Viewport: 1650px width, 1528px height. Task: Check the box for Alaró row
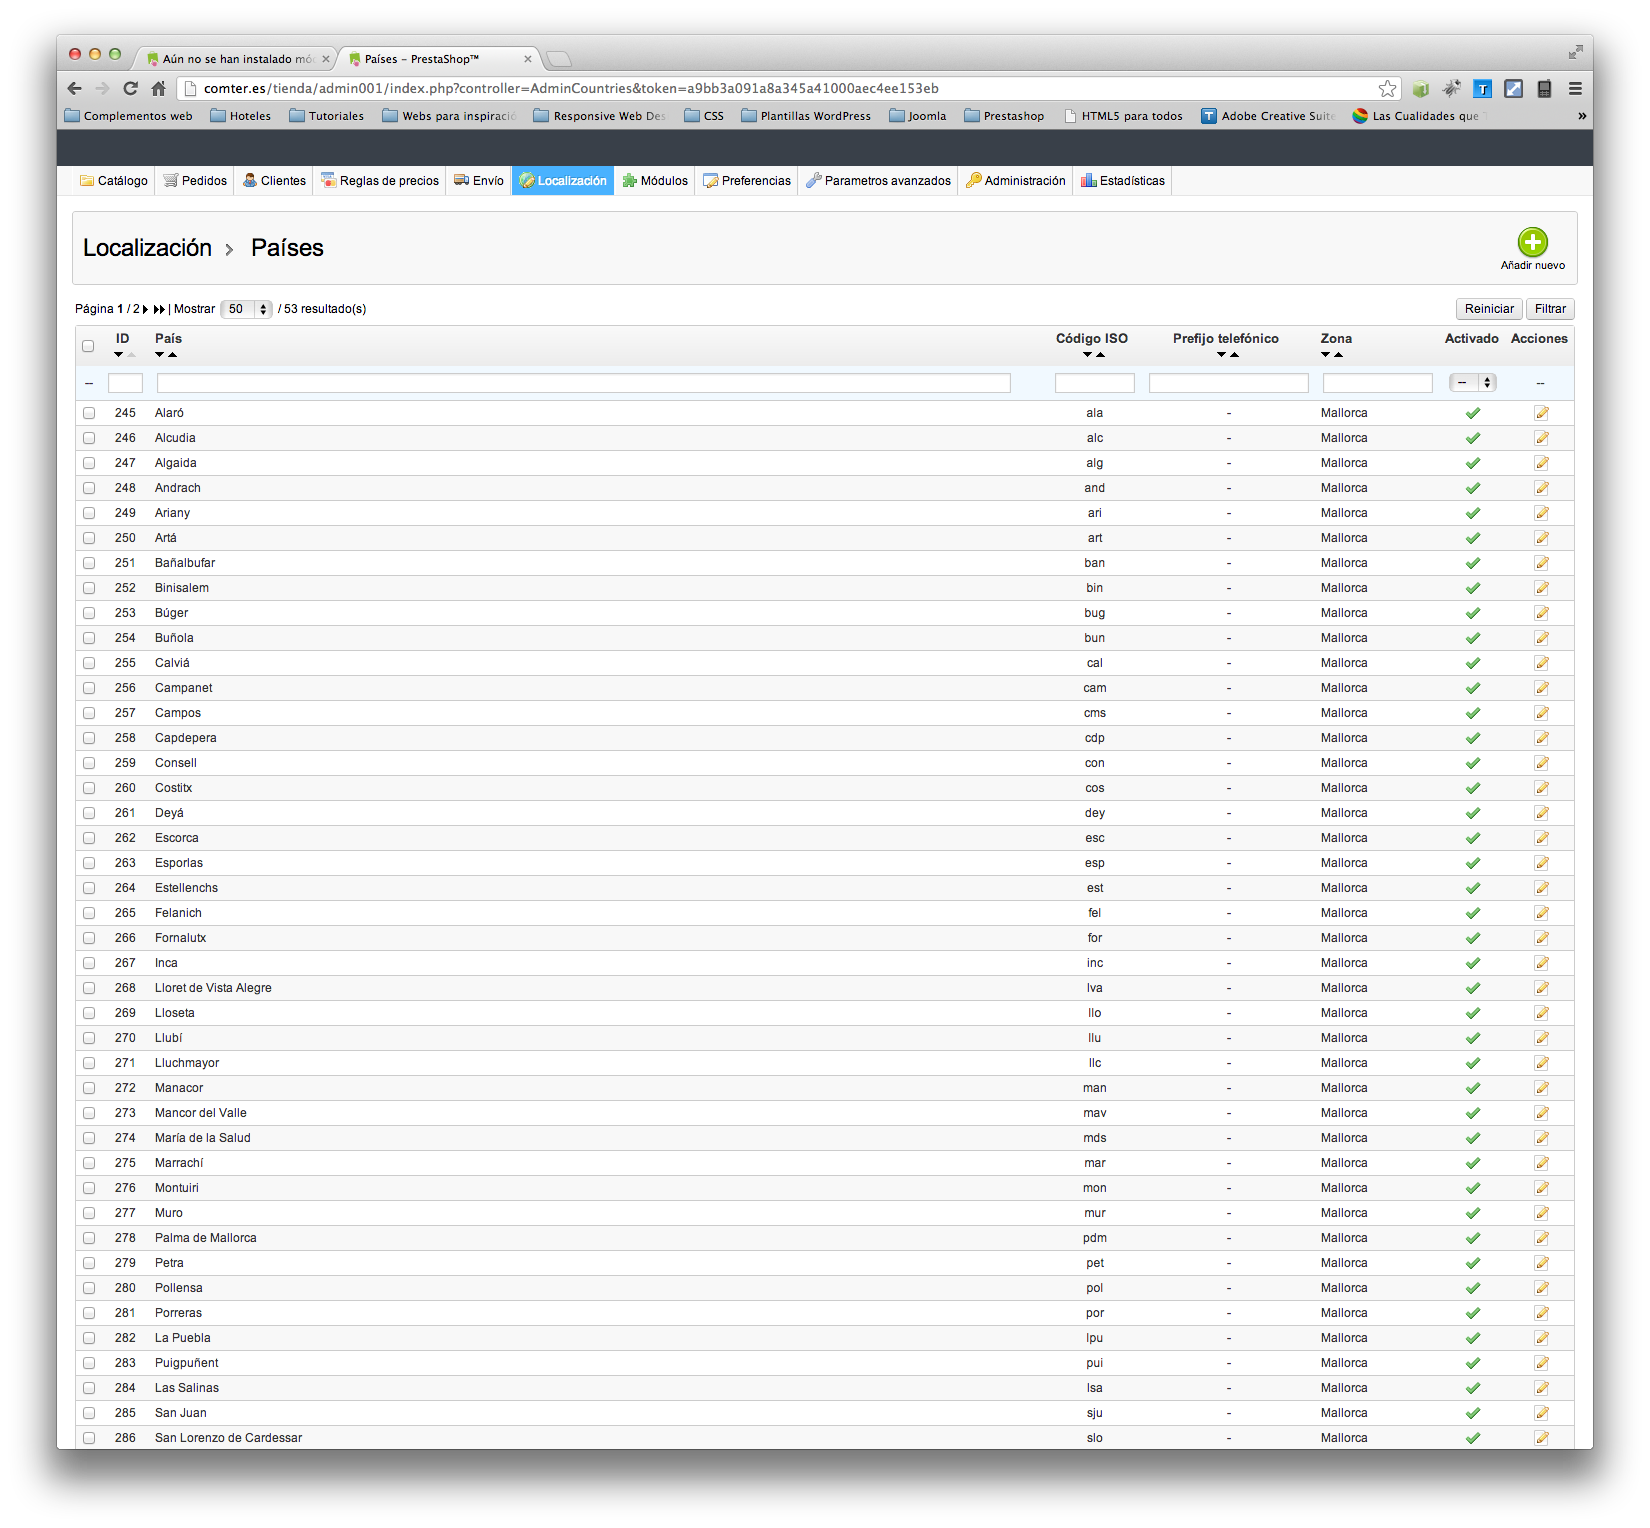[x=89, y=413]
